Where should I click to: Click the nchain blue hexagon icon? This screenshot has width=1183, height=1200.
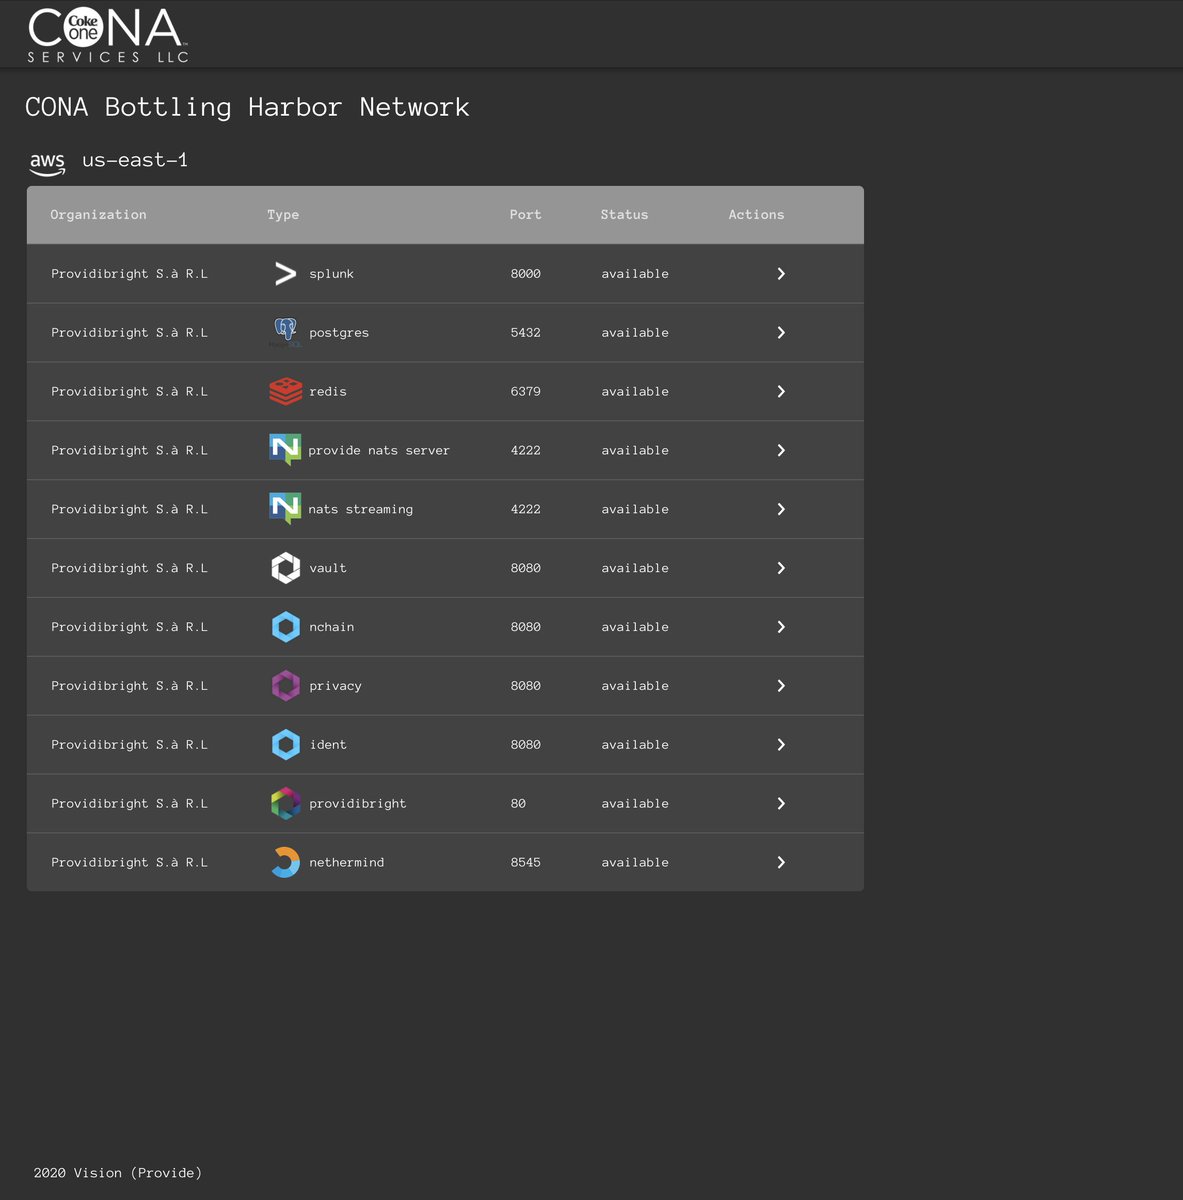coord(285,627)
